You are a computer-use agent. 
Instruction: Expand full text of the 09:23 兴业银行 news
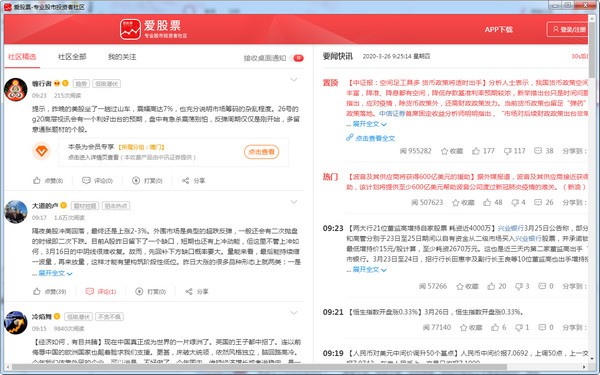369,269
